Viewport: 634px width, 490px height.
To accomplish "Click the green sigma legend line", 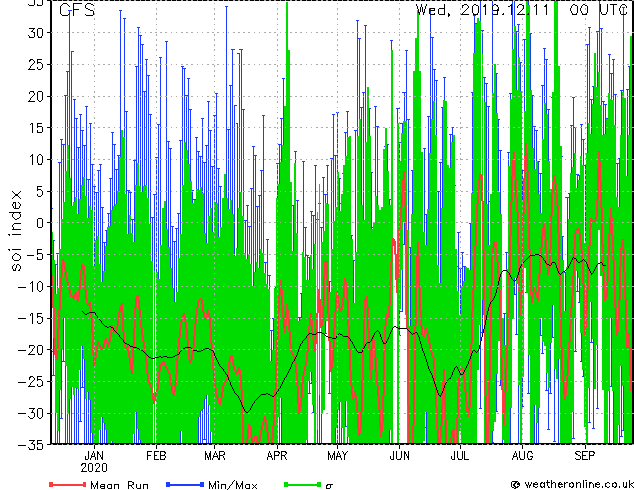I will click(303, 484).
